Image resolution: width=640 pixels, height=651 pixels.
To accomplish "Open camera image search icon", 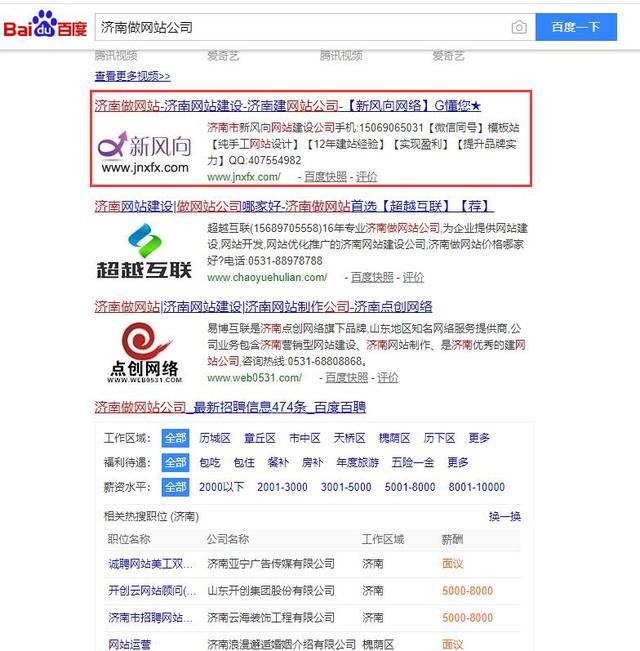I will click(x=519, y=27).
